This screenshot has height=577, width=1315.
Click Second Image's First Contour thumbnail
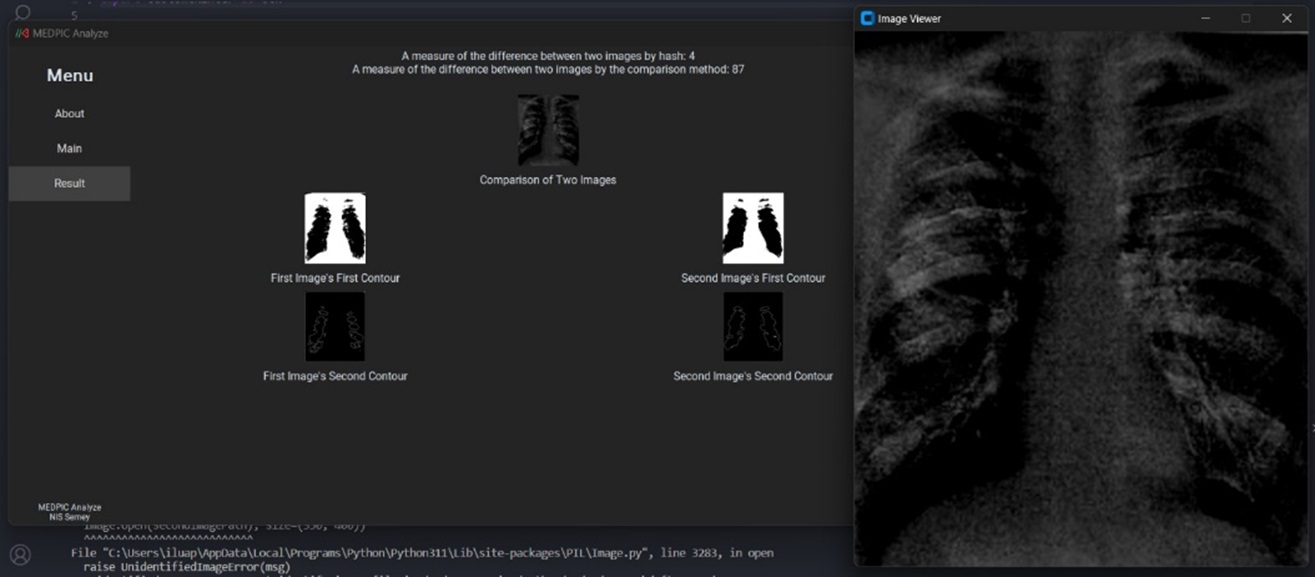[753, 228]
